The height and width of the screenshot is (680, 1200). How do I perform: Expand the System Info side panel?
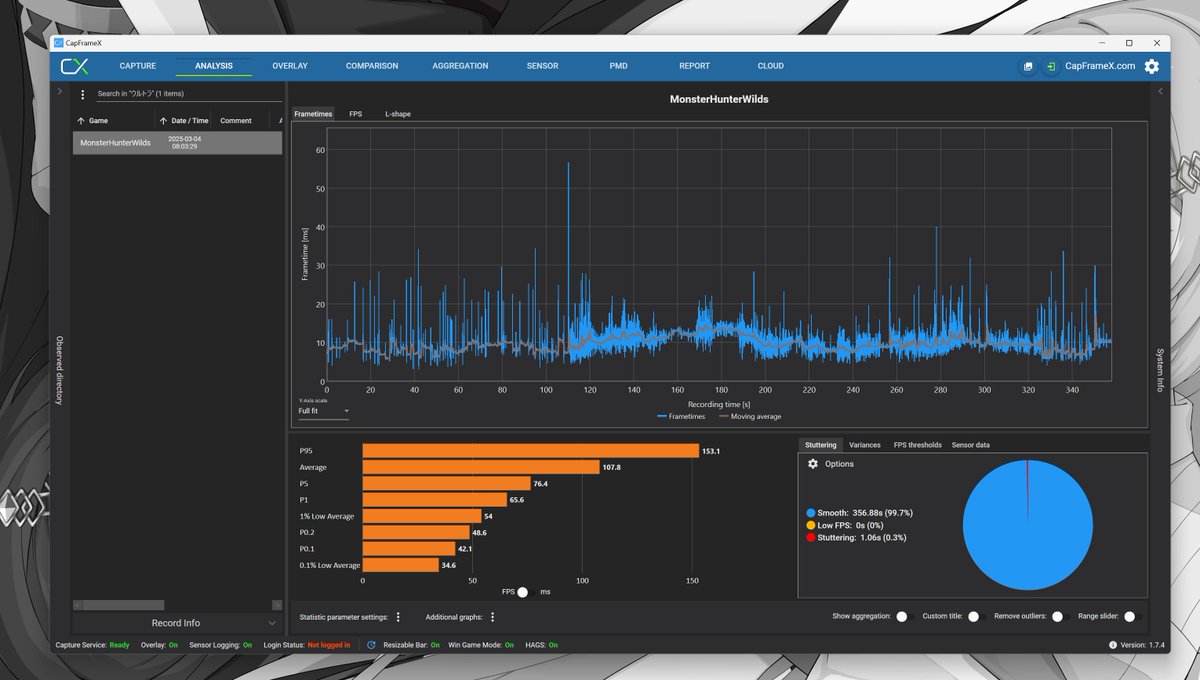(x=1160, y=370)
